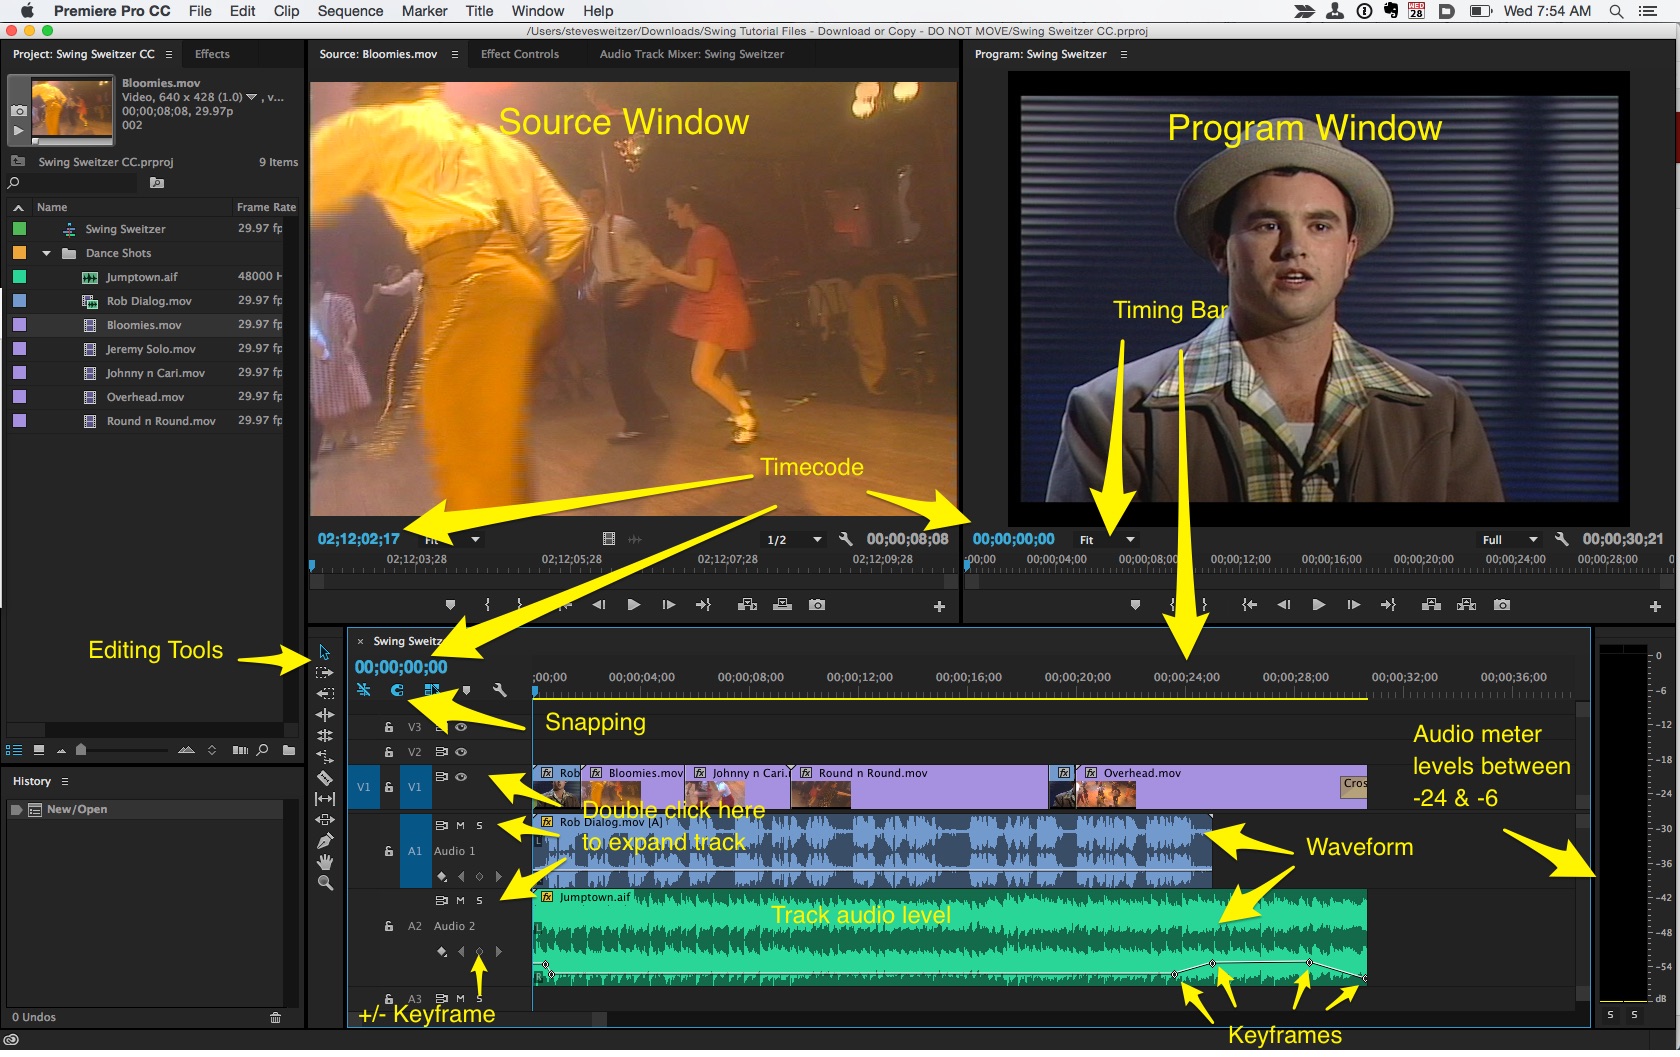Mute Audio 1 track

click(461, 826)
